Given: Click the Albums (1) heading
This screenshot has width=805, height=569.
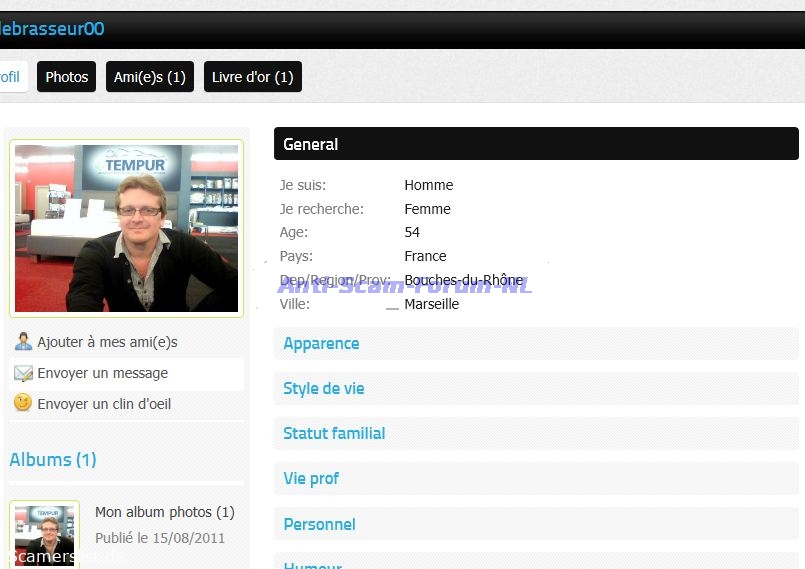Looking at the screenshot, I should (53, 460).
